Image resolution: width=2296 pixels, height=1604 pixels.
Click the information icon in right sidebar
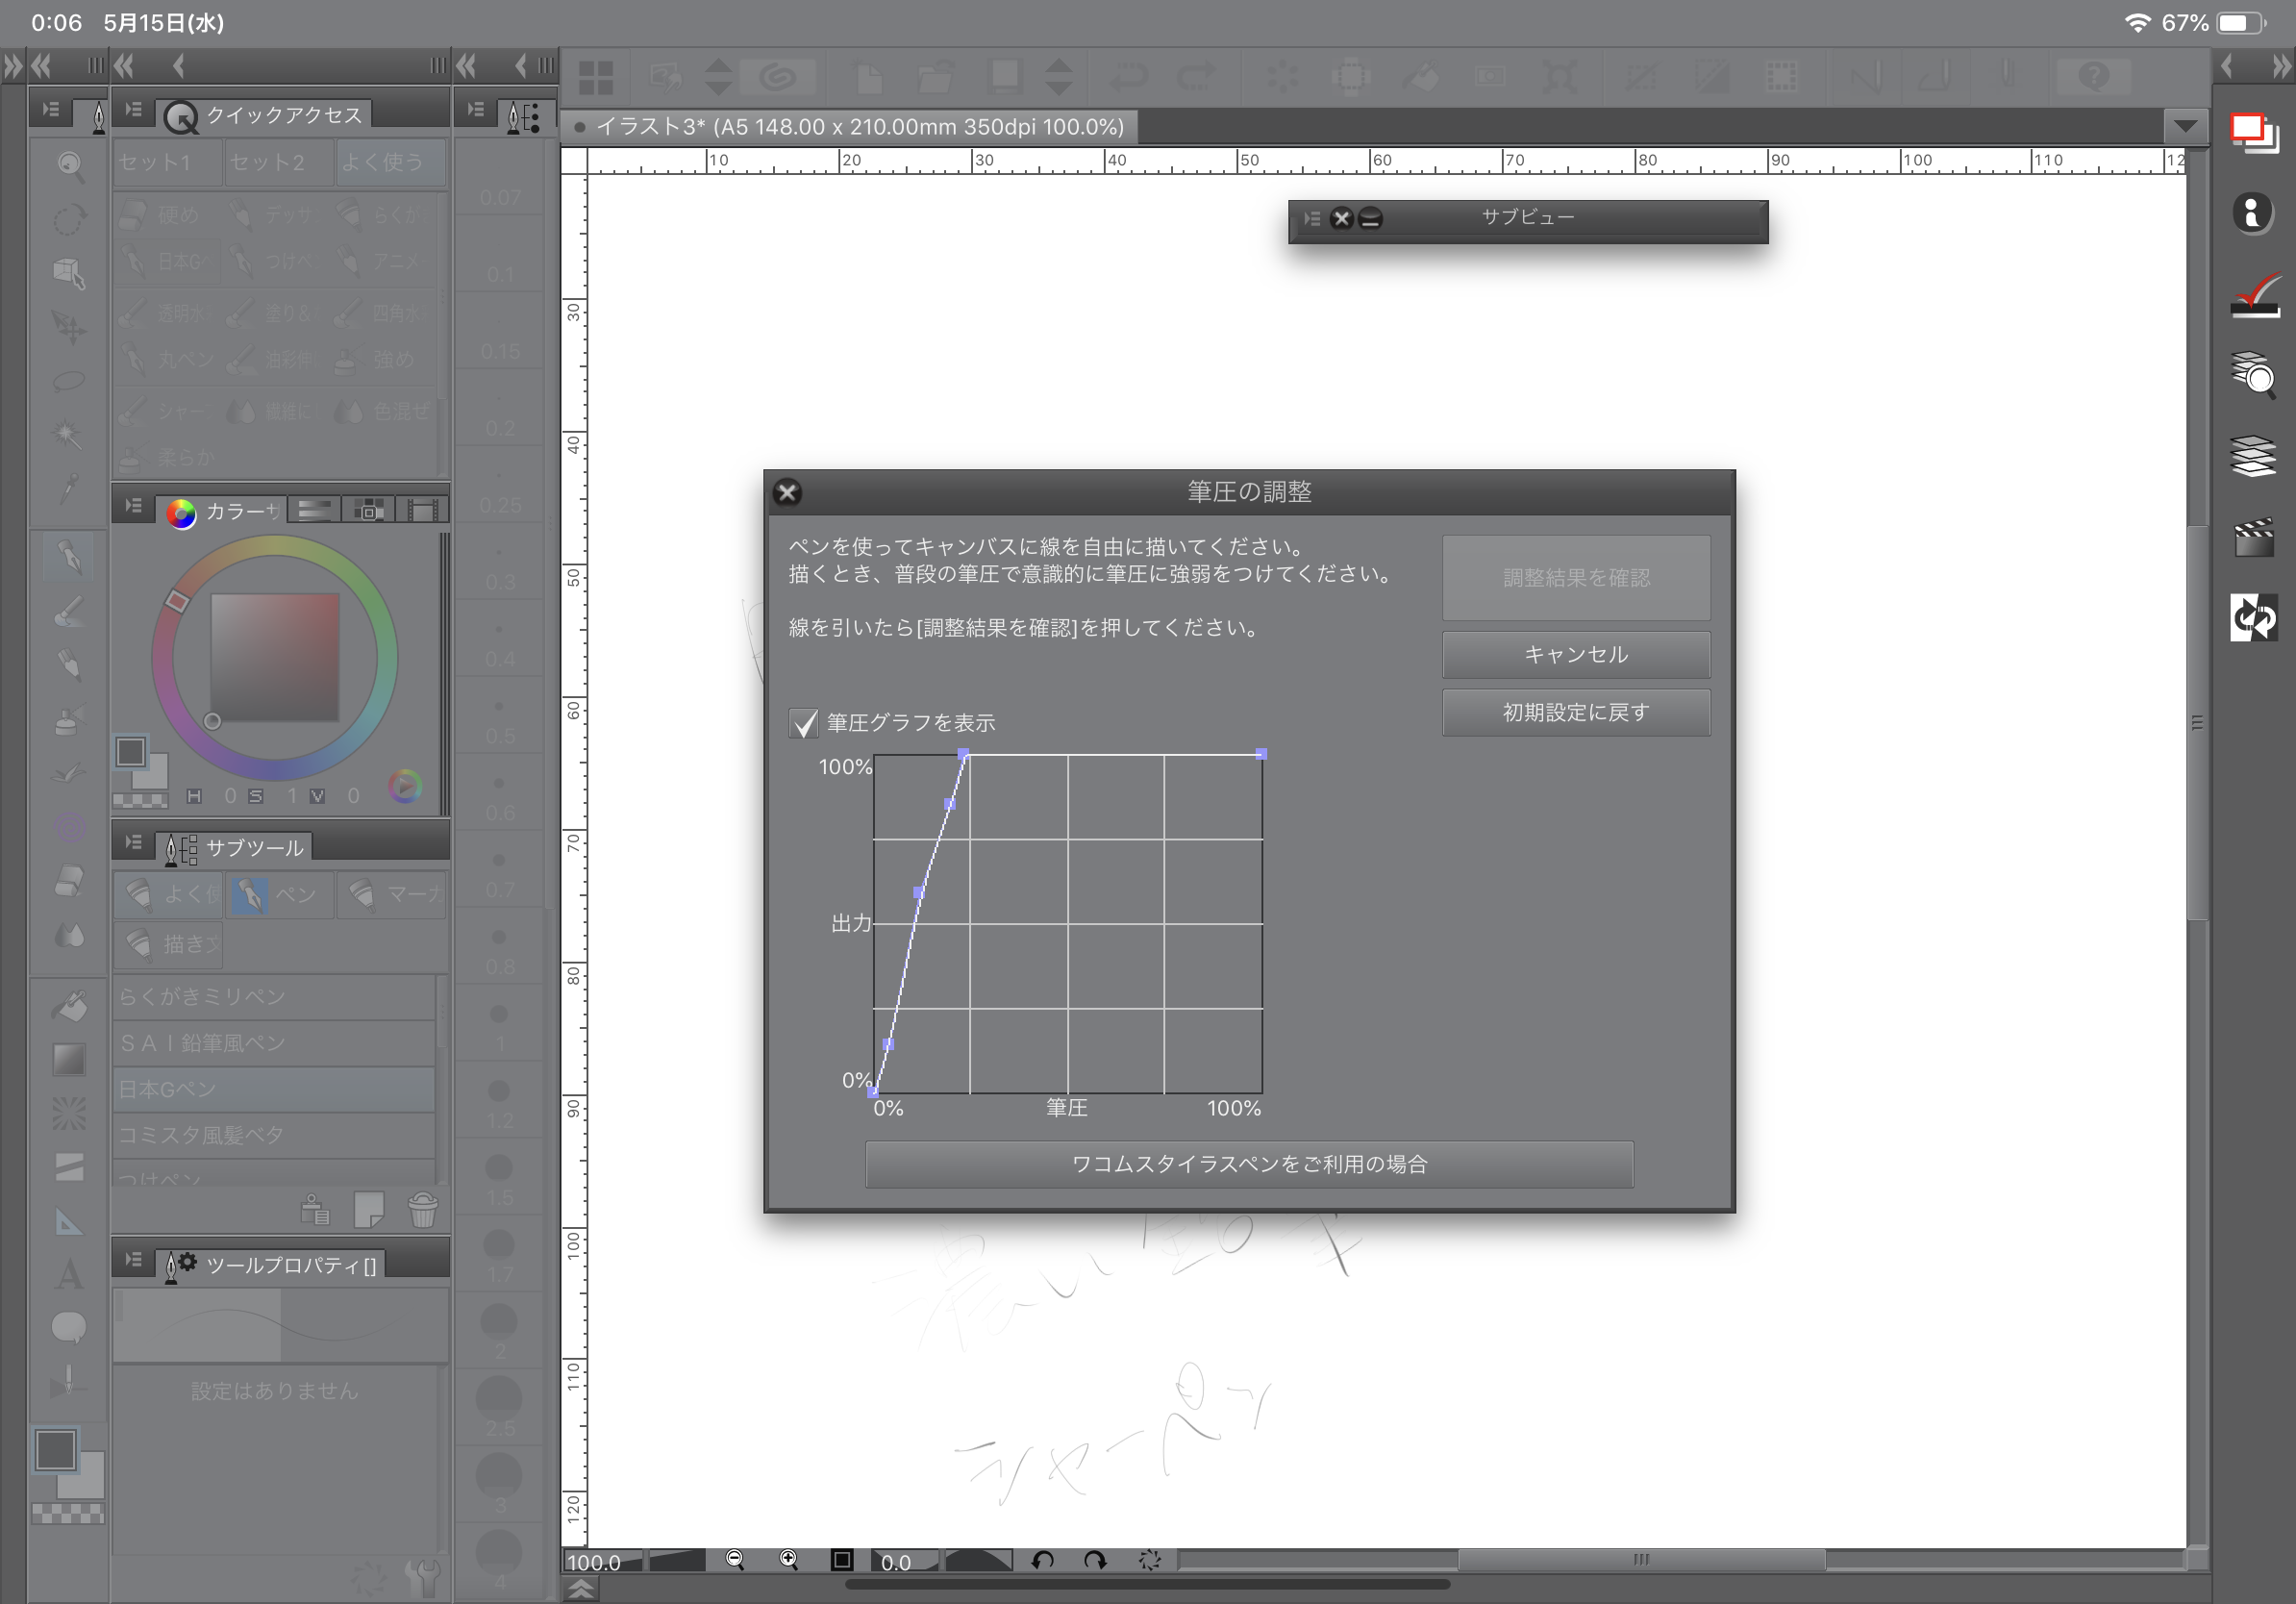[2253, 213]
